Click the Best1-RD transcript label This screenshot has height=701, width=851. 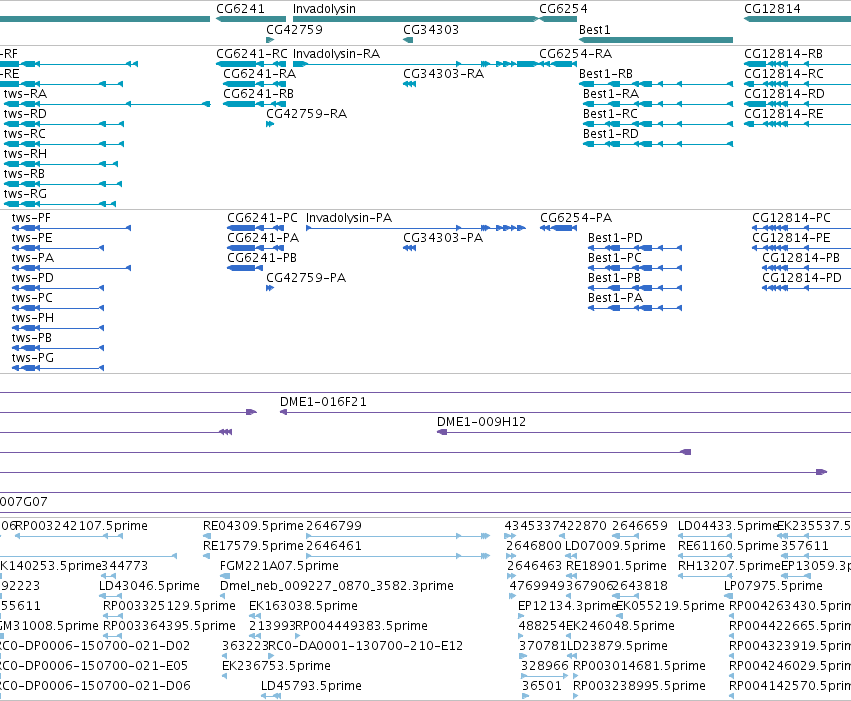point(611,134)
